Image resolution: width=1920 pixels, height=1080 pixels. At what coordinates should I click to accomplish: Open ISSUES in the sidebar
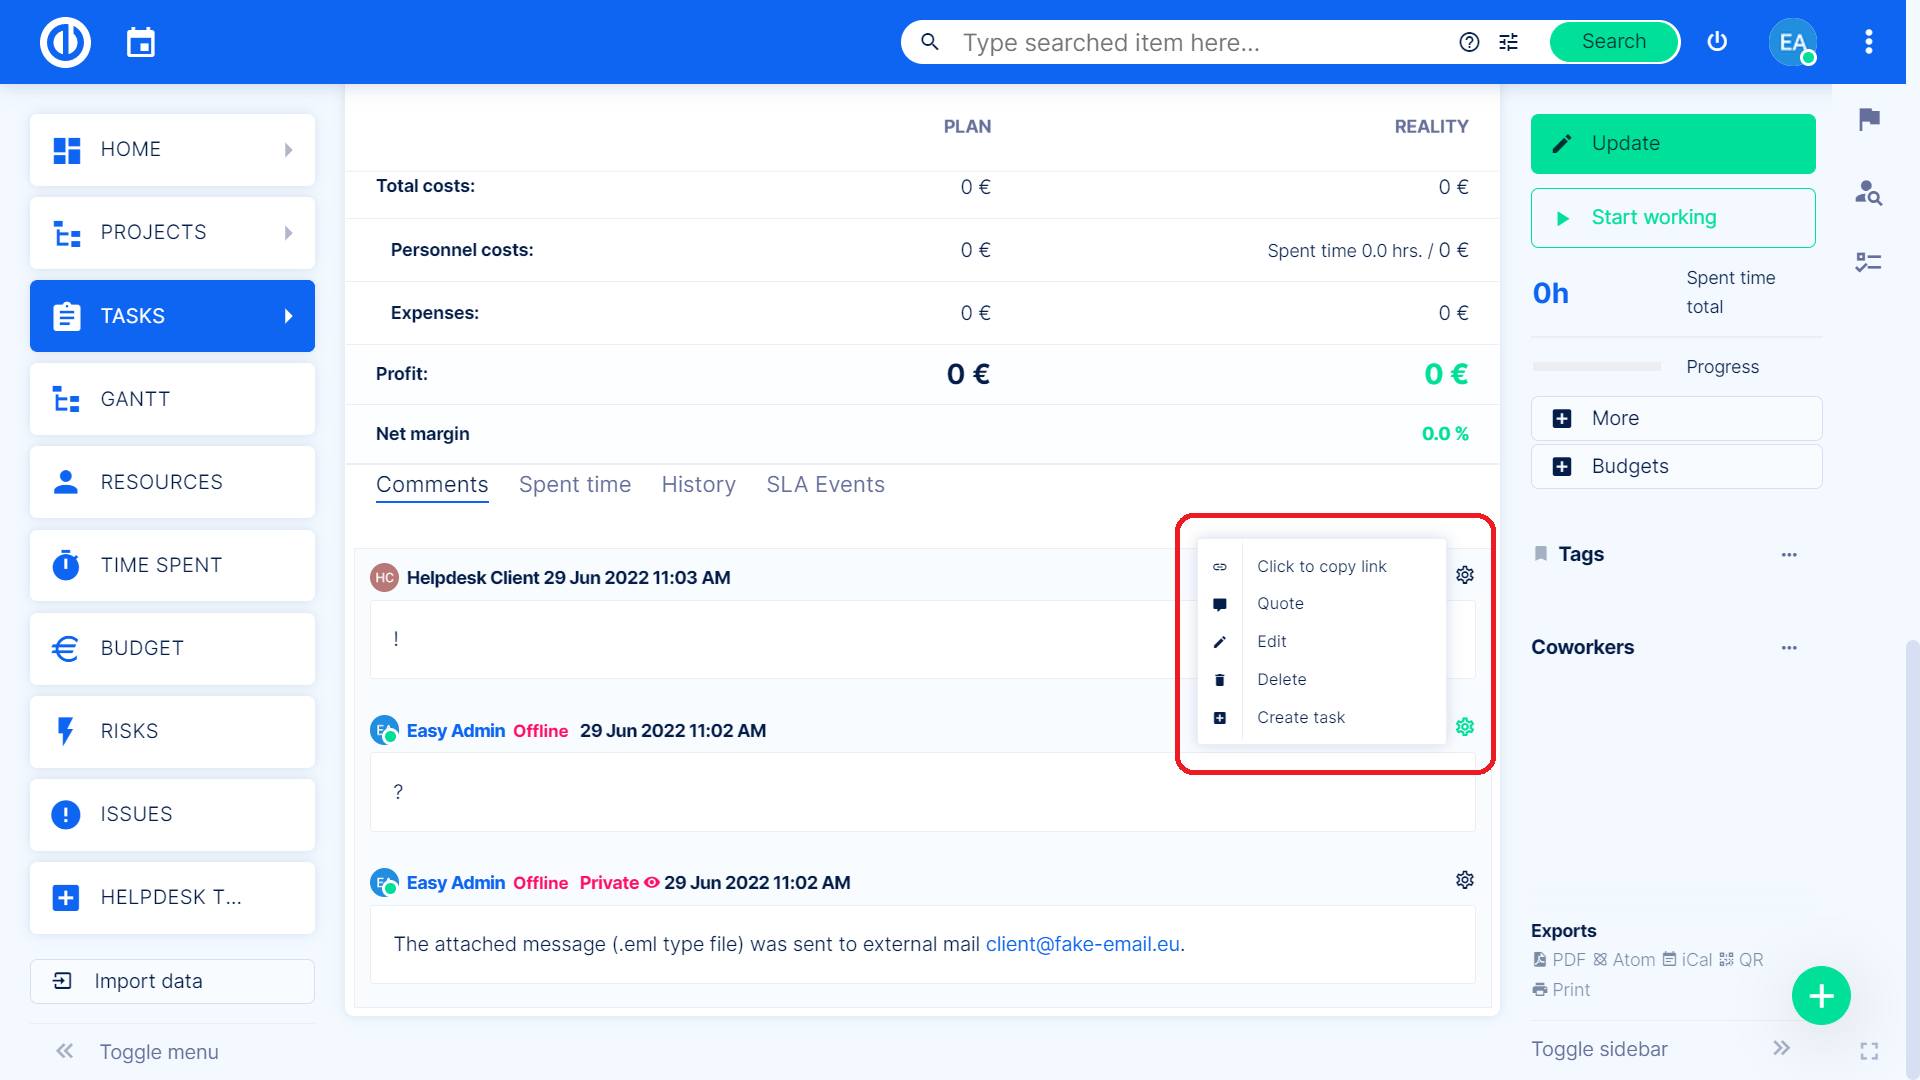172,814
